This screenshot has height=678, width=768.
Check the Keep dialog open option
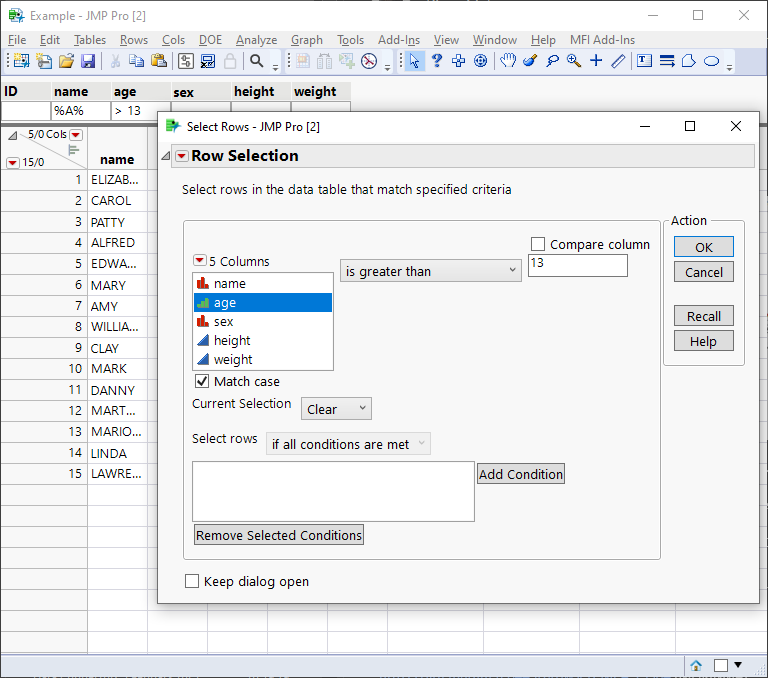coord(192,581)
